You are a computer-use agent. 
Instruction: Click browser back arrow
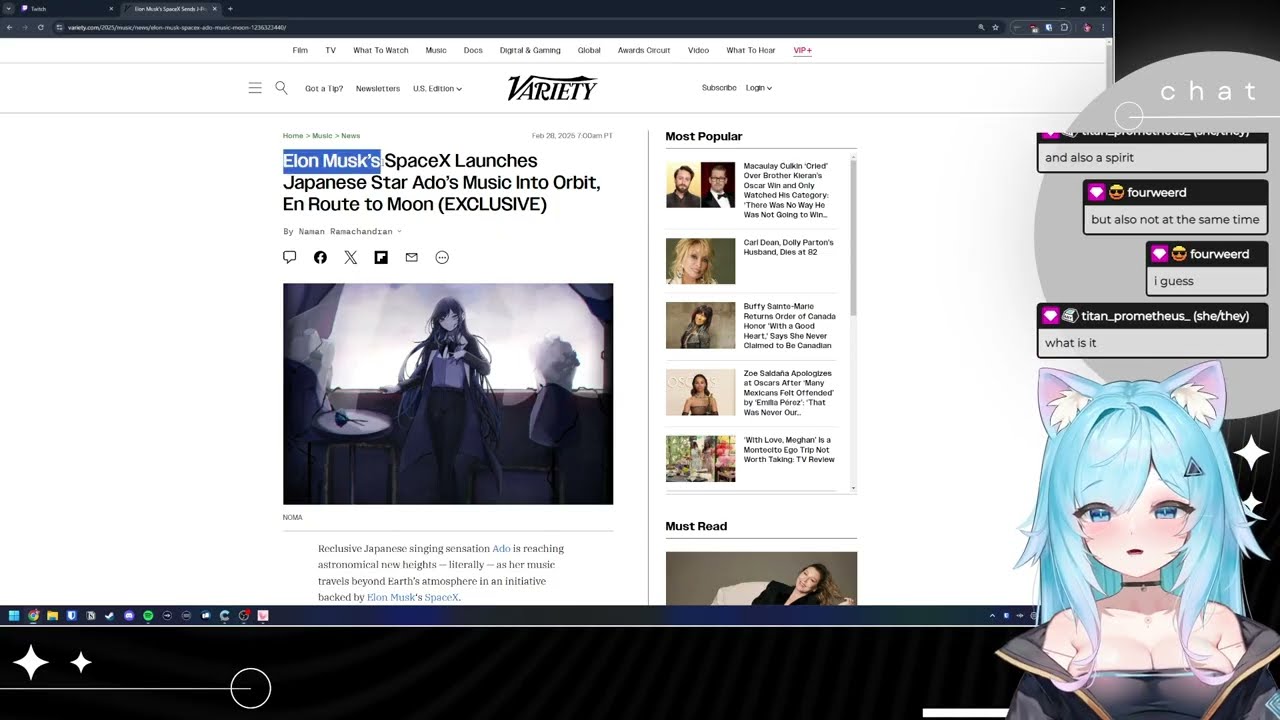point(9,27)
